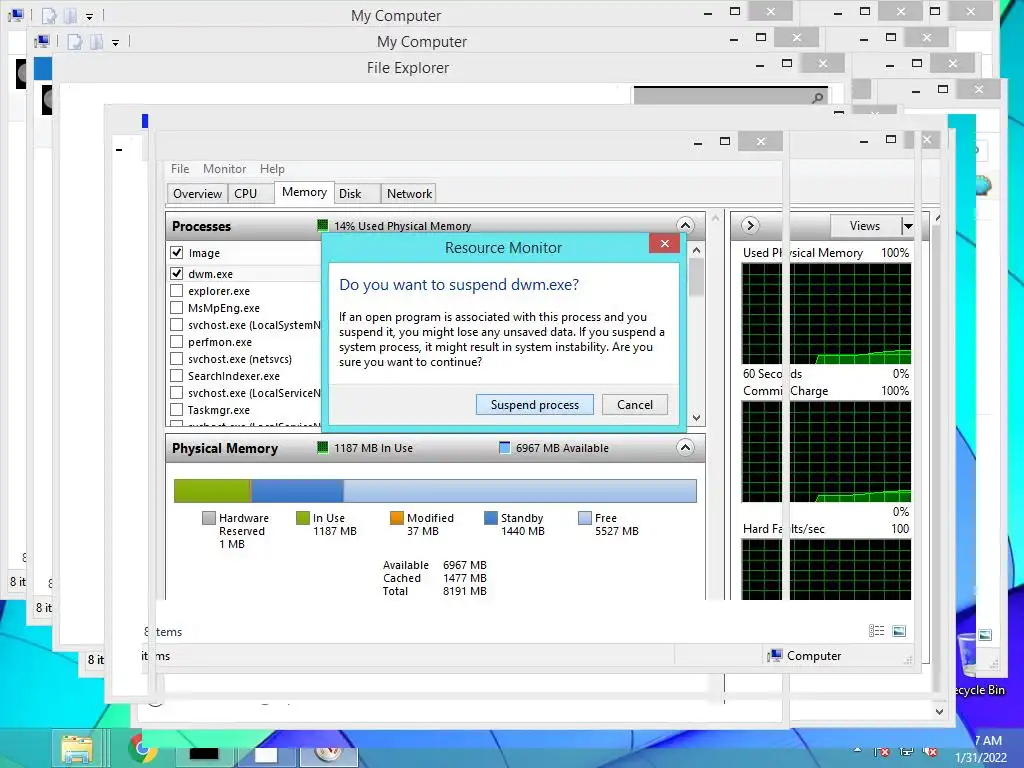
Task: Click New Folder icon in rearmost My Computer toolbar
Action: click(69, 15)
